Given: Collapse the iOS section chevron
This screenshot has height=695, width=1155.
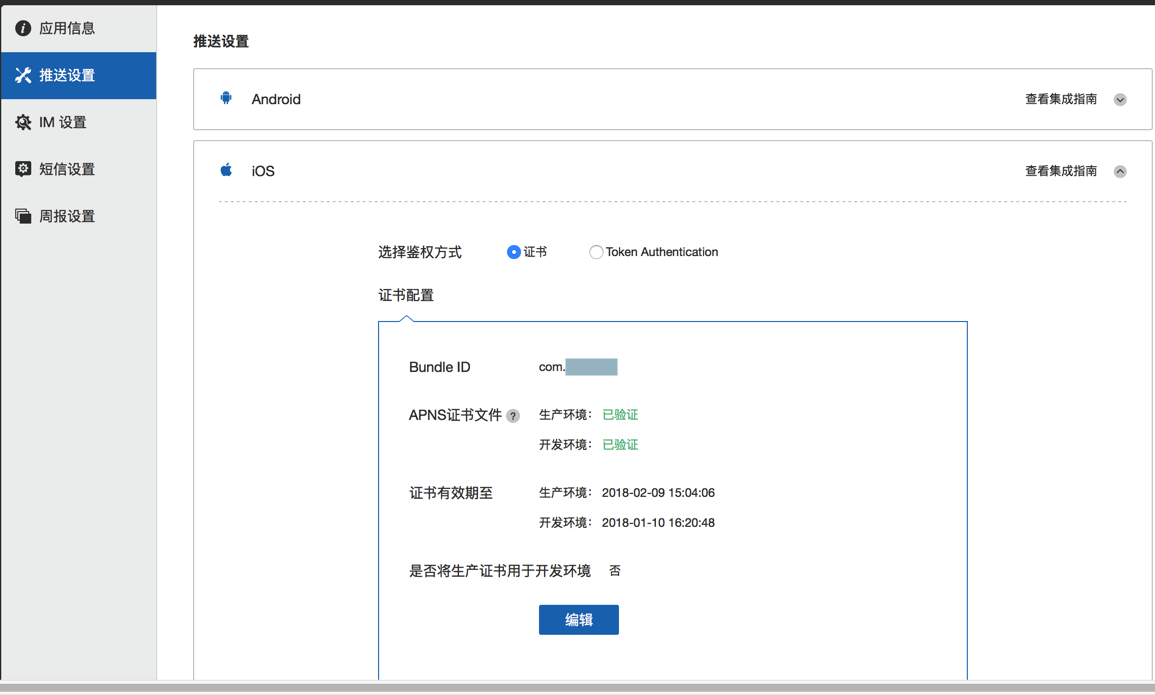Looking at the screenshot, I should (x=1120, y=172).
